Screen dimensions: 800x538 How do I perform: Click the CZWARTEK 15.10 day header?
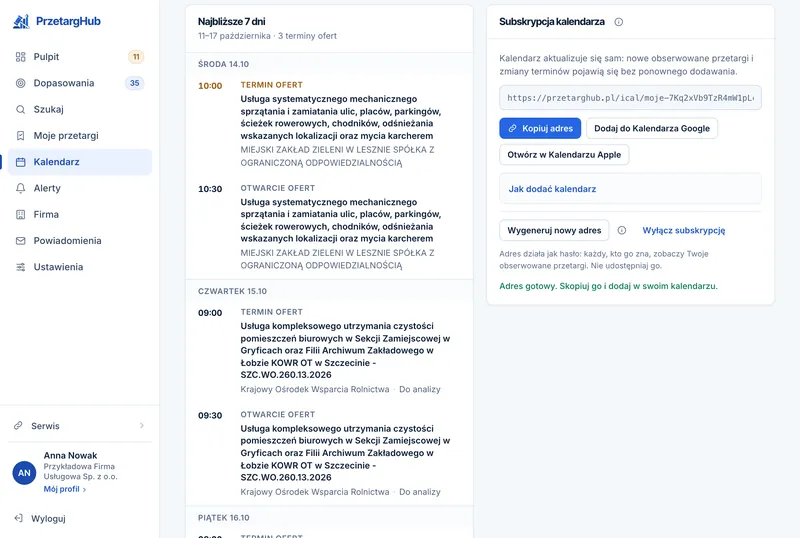coord(232,291)
